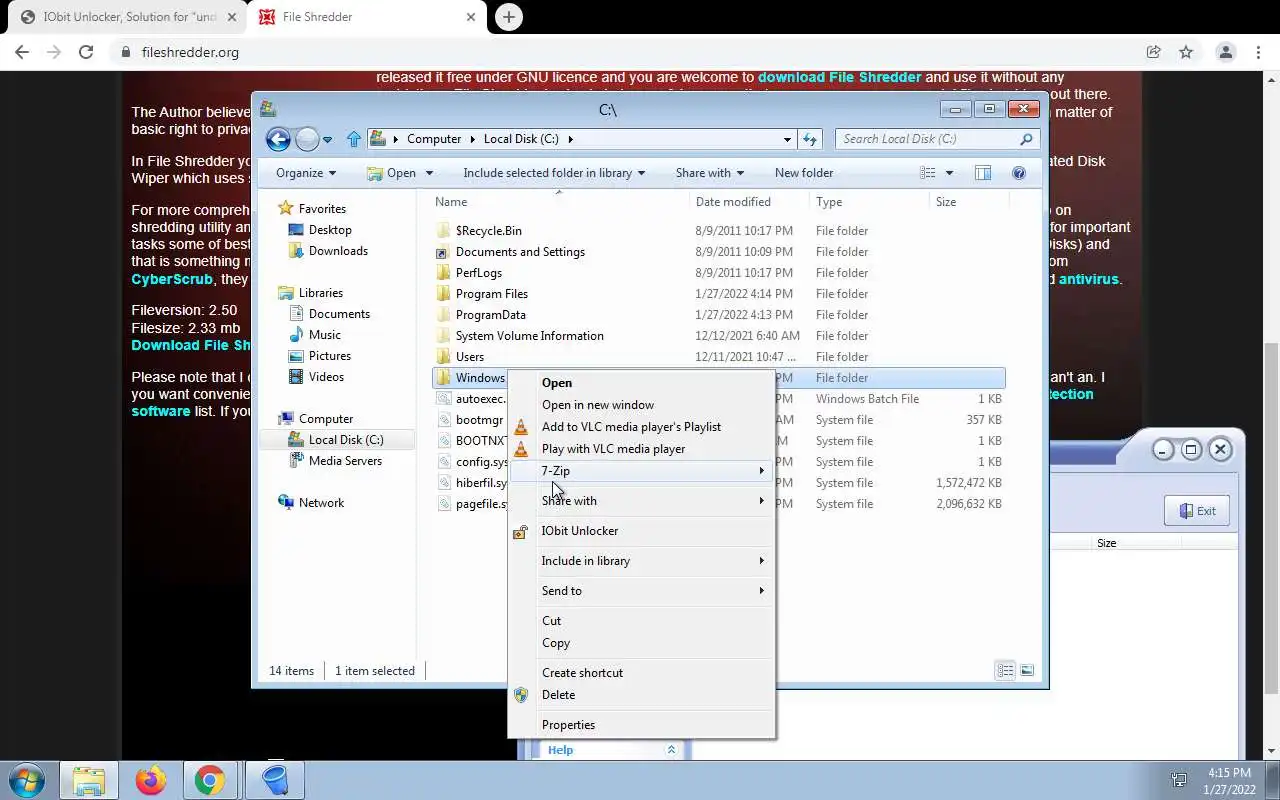Open Windows Explorer taskbar icon
The height and width of the screenshot is (800, 1280).
[x=88, y=780]
